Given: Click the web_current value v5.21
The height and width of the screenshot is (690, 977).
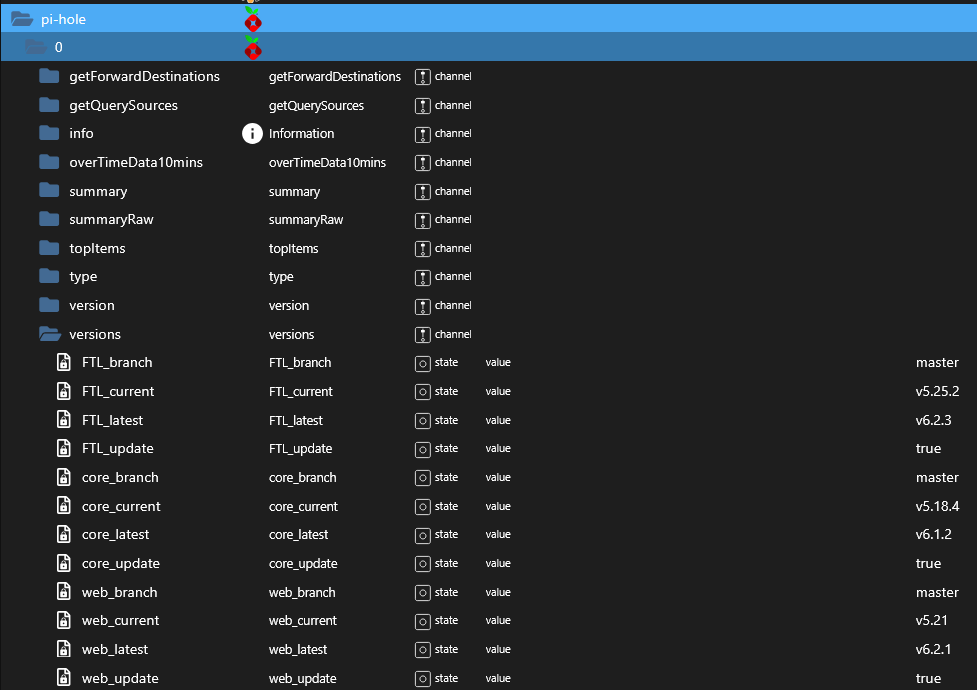Looking at the screenshot, I should tap(932, 620).
